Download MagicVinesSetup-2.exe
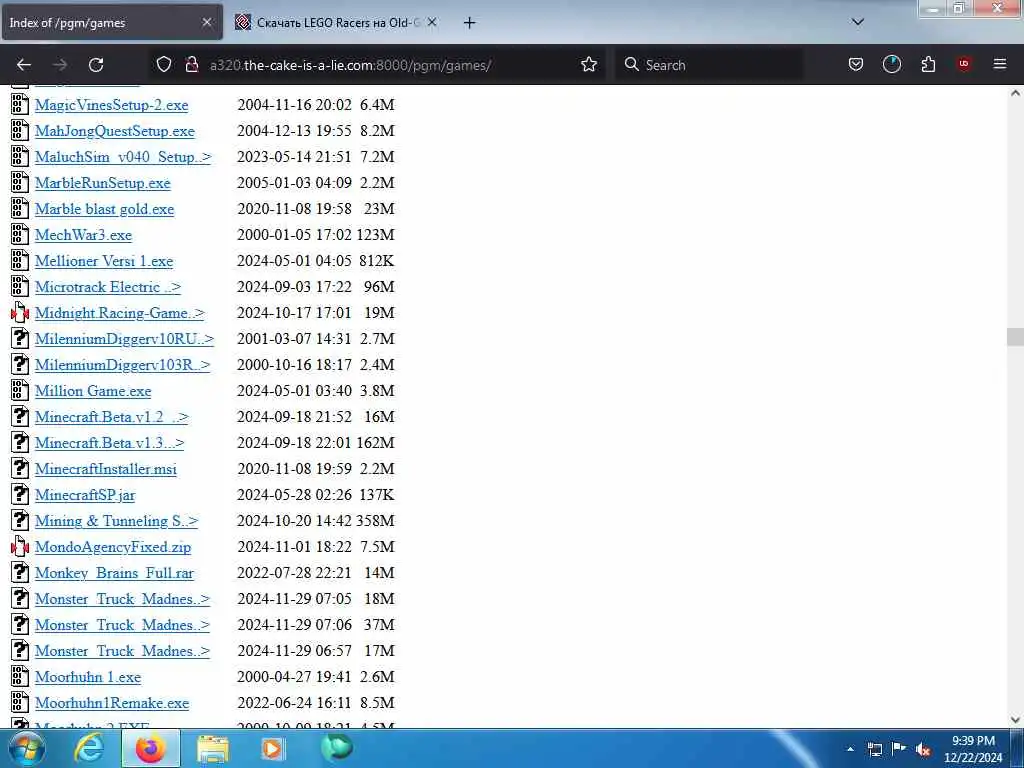This screenshot has height=768, width=1024. [112, 105]
